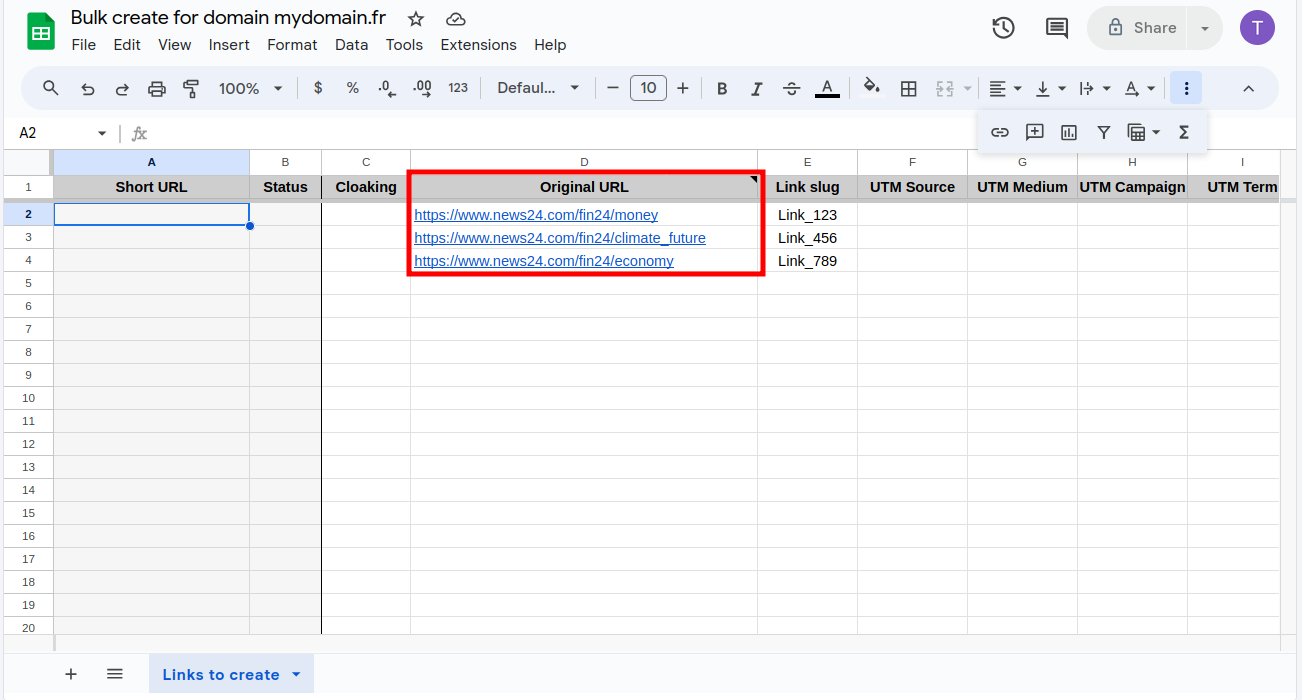
Task: Toggle strikethrough formatting
Action: [791, 88]
